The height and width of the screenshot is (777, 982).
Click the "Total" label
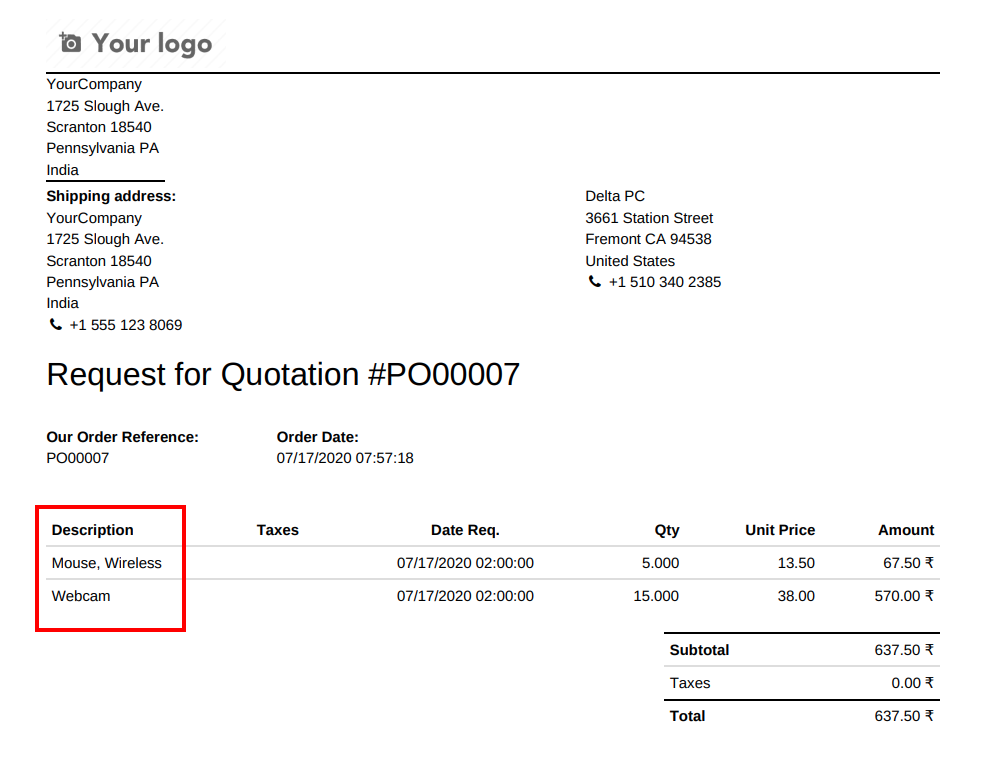(688, 716)
